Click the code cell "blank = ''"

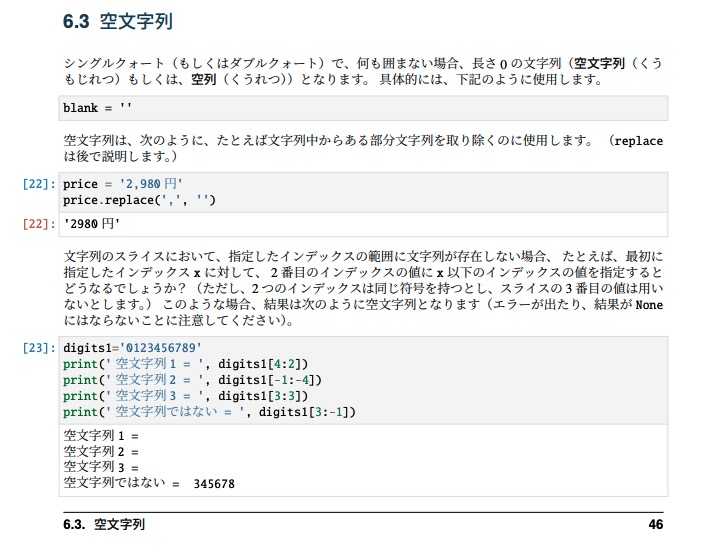(x=363, y=108)
